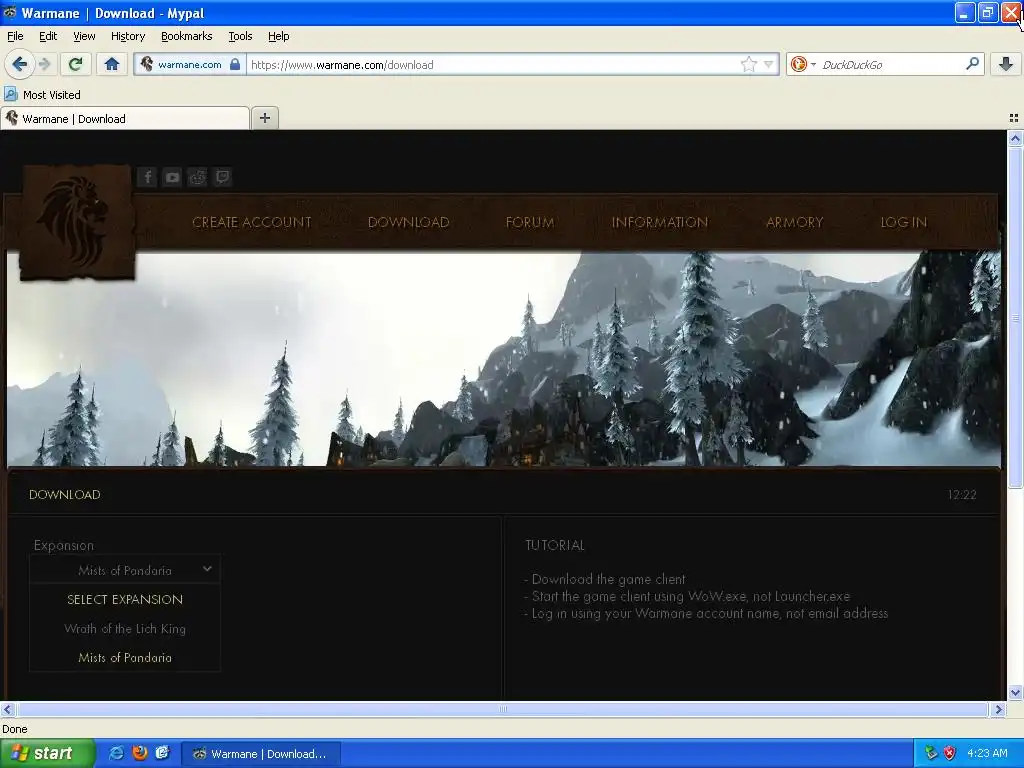This screenshot has width=1024, height=768.
Task: Click the vertical scrollbar up arrow
Action: coord(1015,138)
